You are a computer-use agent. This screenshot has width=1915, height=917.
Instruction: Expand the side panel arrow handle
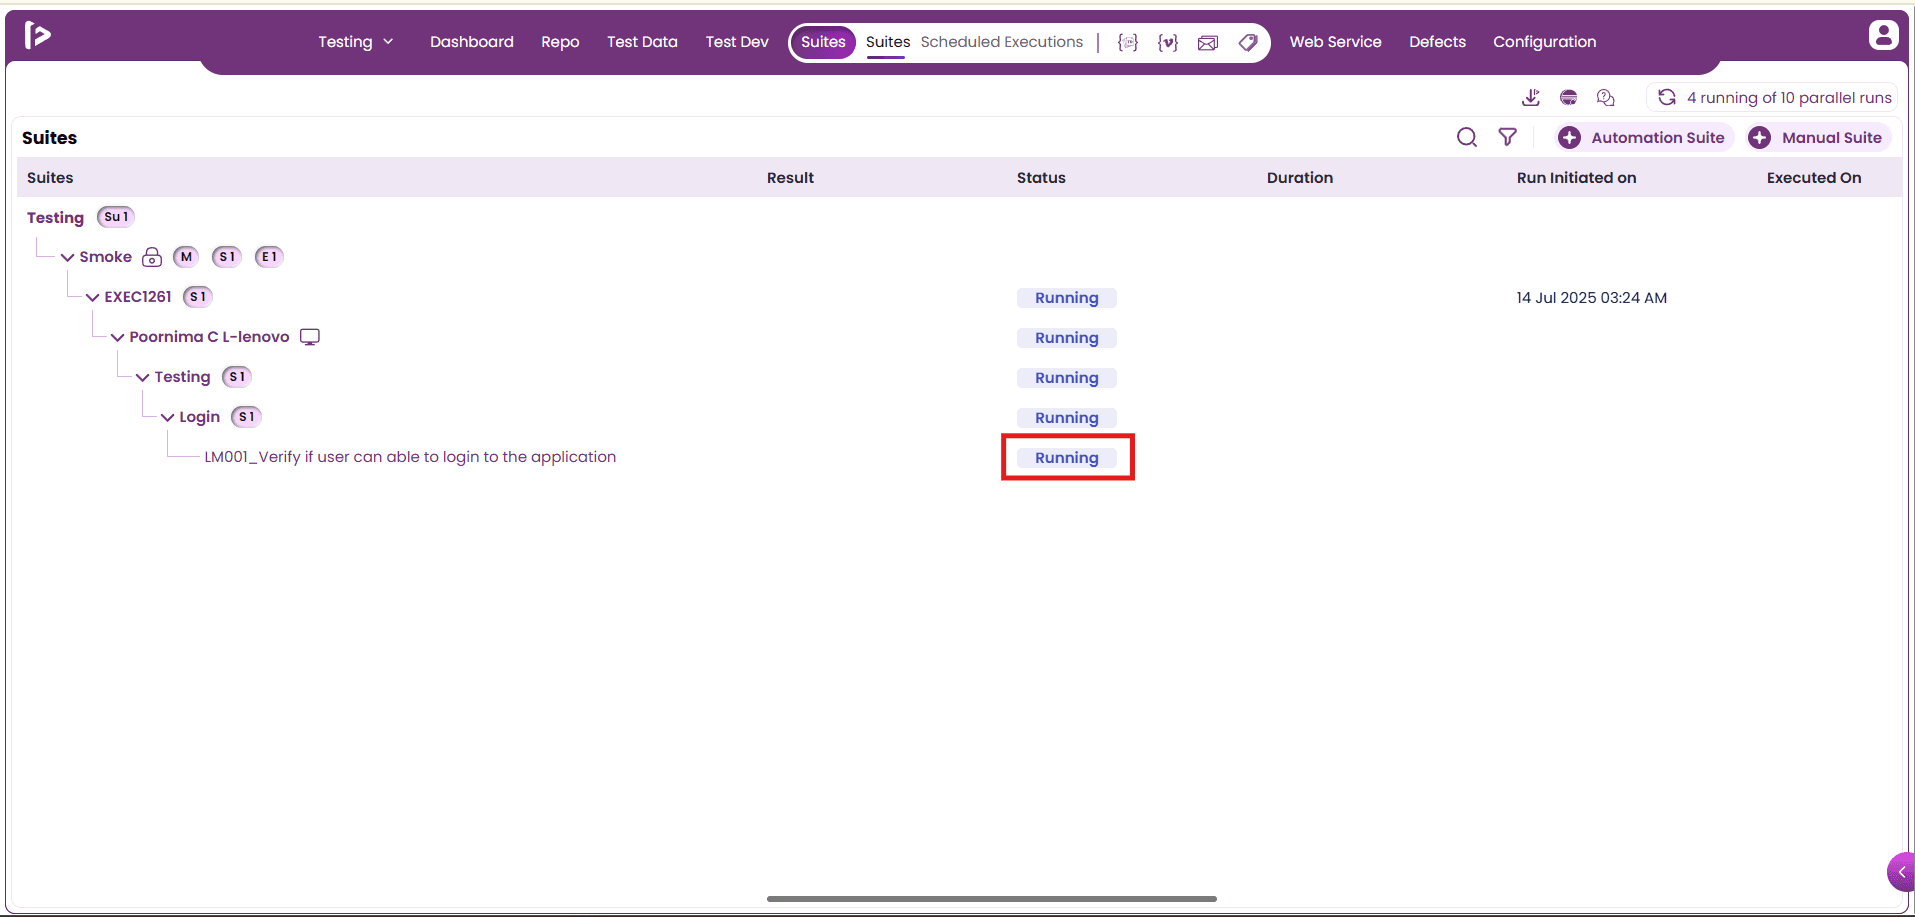[x=1900, y=872]
